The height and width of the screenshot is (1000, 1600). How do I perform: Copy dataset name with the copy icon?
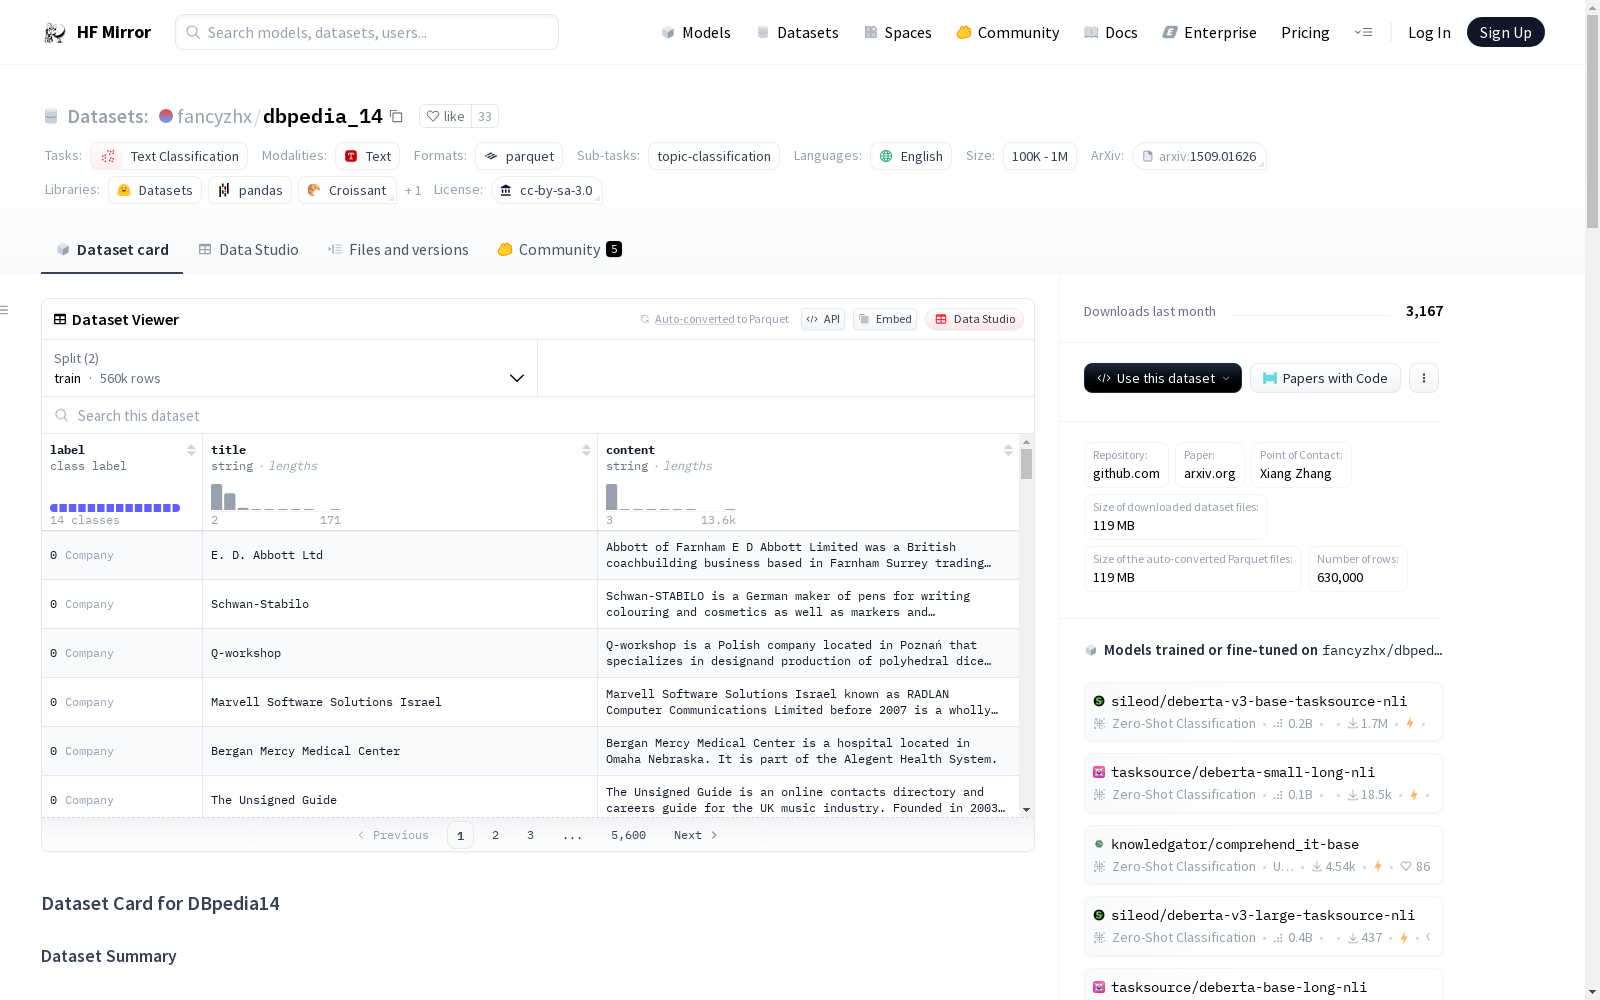(x=396, y=117)
